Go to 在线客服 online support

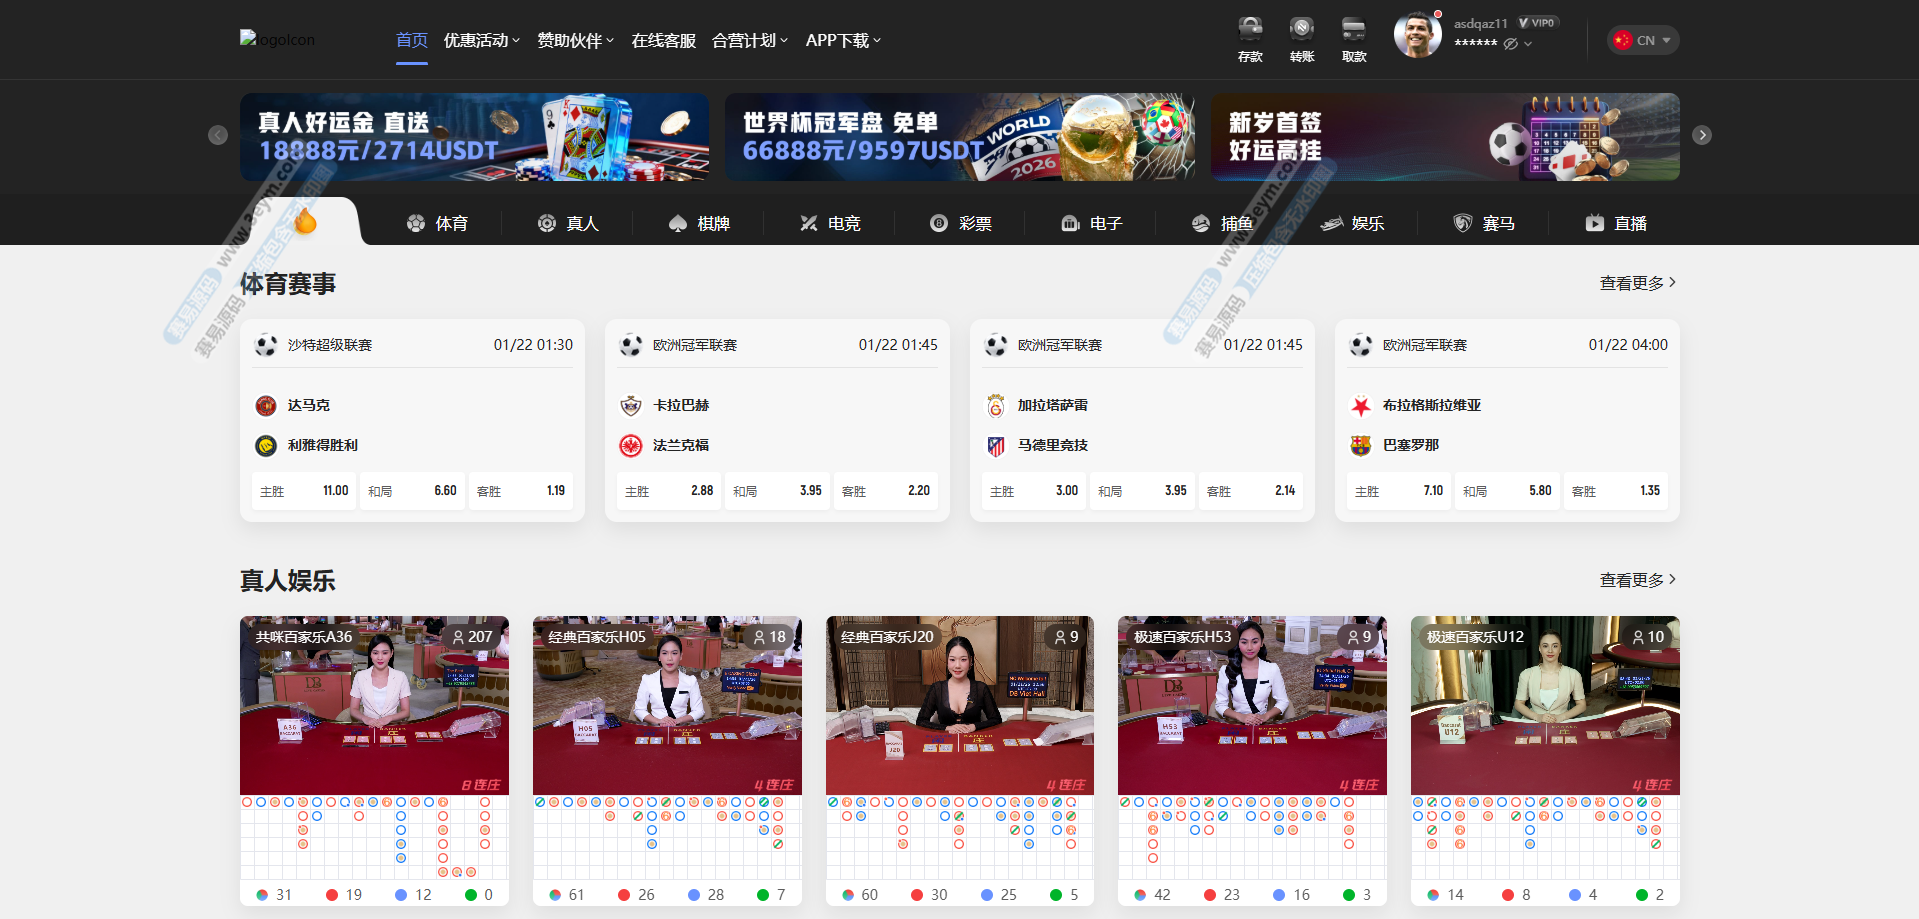(x=663, y=40)
